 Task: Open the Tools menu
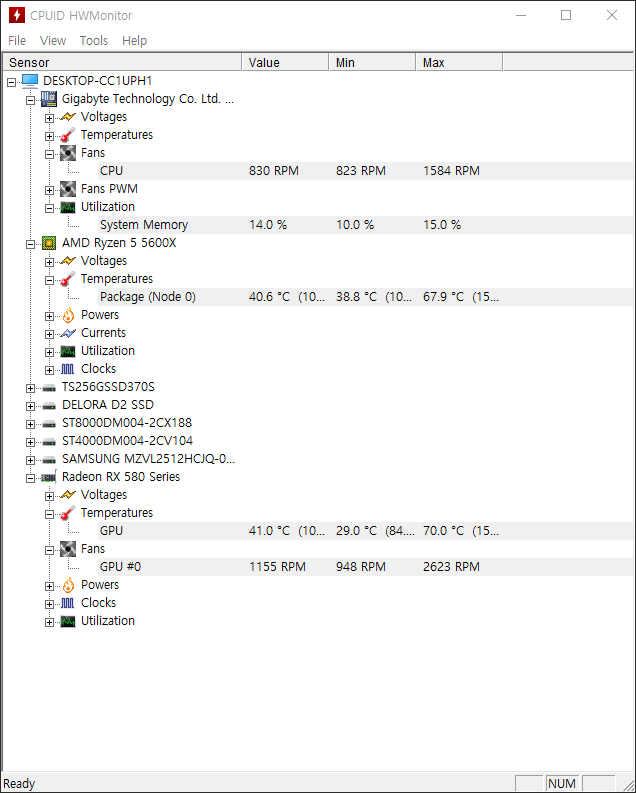pos(94,40)
